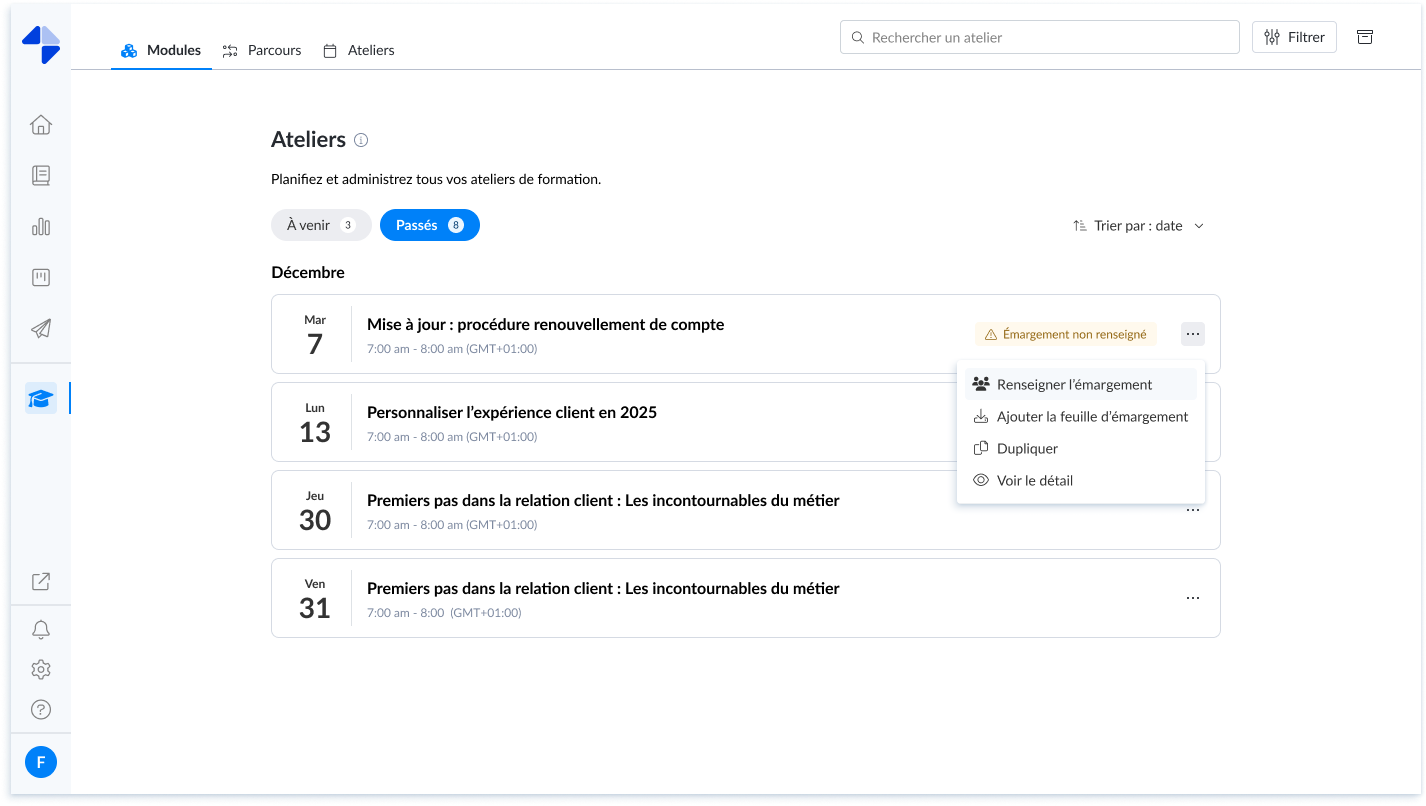Select Dupliquer in the context menu
The image size is (1426, 806).
(x=1027, y=449)
